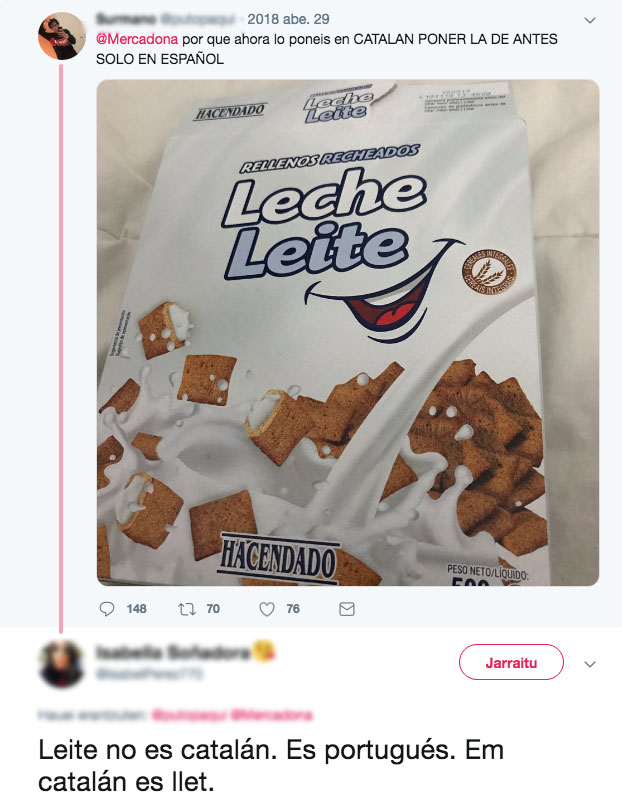Expand the first tweet's chevron menu
Viewport: 622px width, 809px height.
pos(589,20)
